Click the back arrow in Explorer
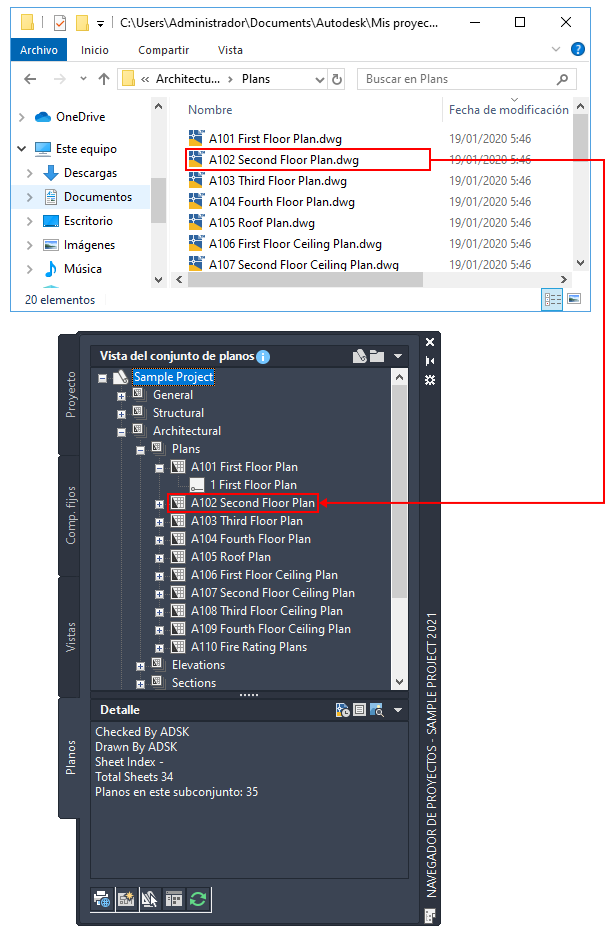 click(30, 79)
